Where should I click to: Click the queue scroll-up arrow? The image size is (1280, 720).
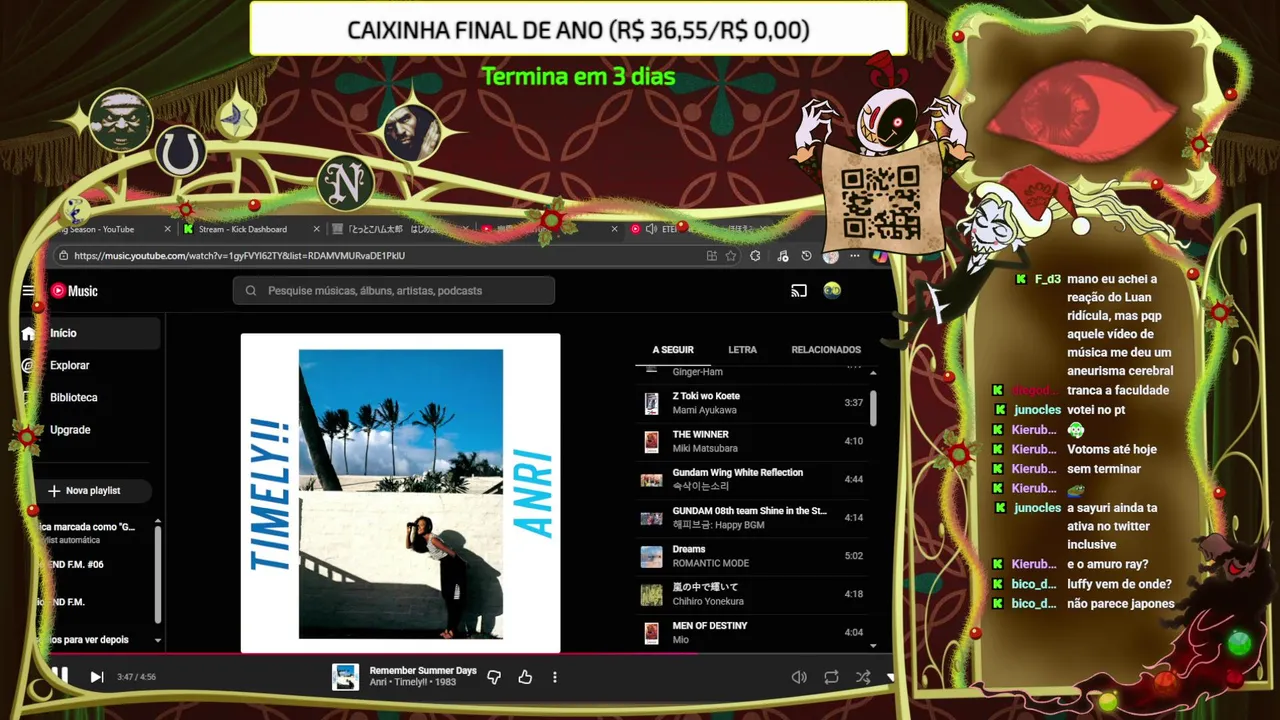point(873,372)
